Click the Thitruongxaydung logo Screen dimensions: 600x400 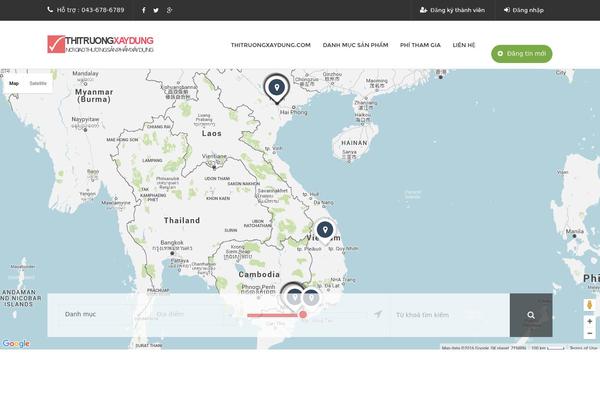(100, 44)
